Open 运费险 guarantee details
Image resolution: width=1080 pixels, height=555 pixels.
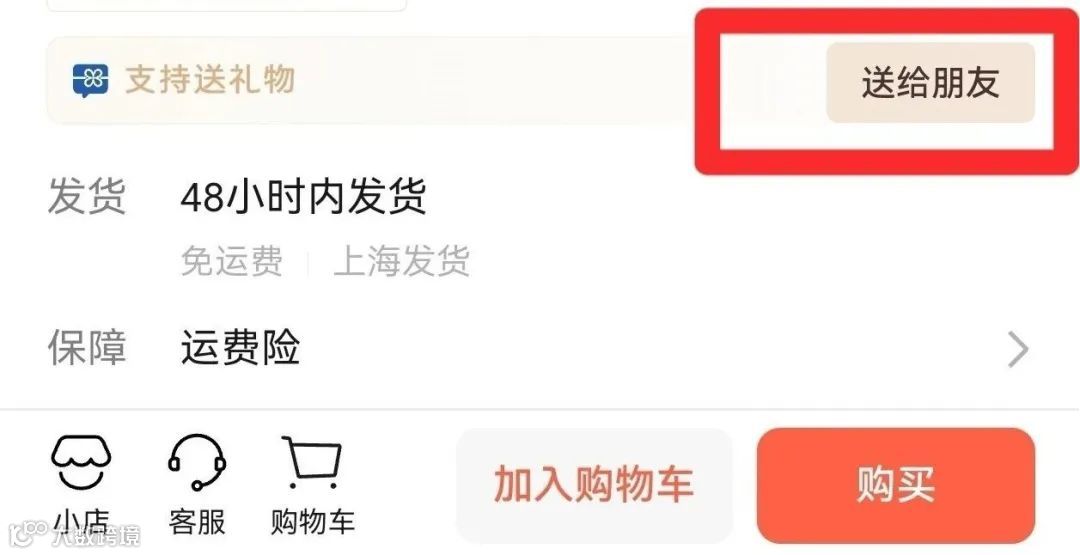pyautogui.click(x=240, y=347)
